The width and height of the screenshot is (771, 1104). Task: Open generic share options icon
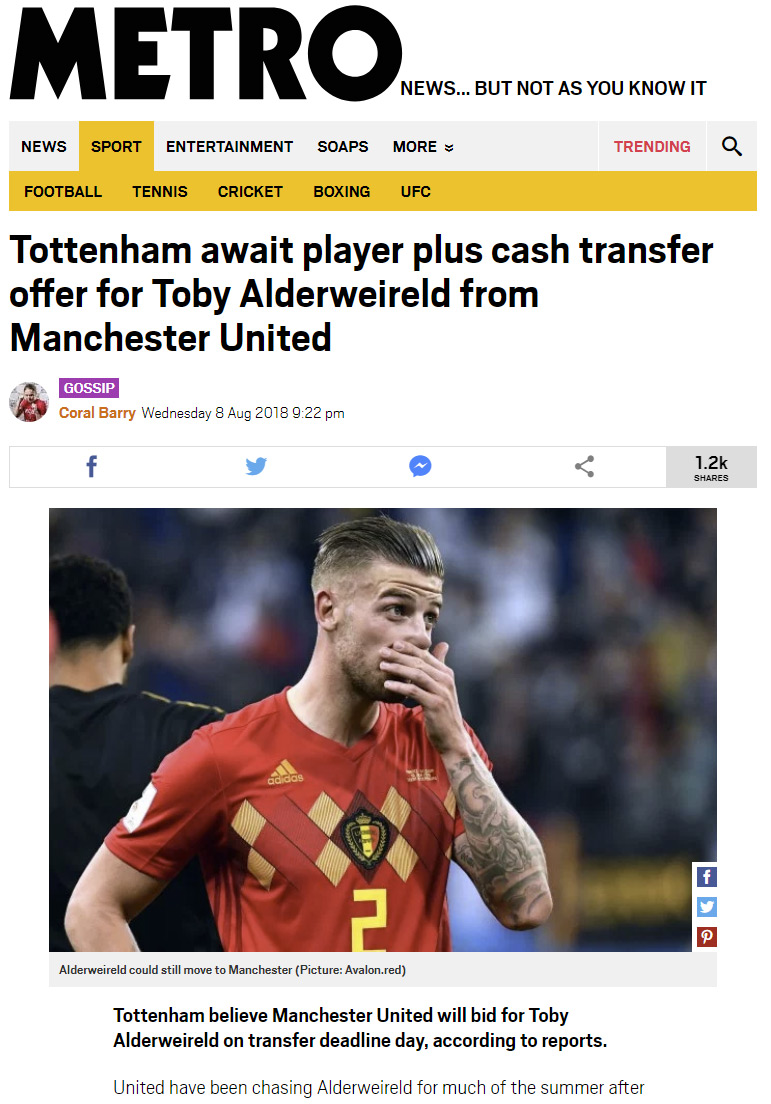click(x=584, y=466)
